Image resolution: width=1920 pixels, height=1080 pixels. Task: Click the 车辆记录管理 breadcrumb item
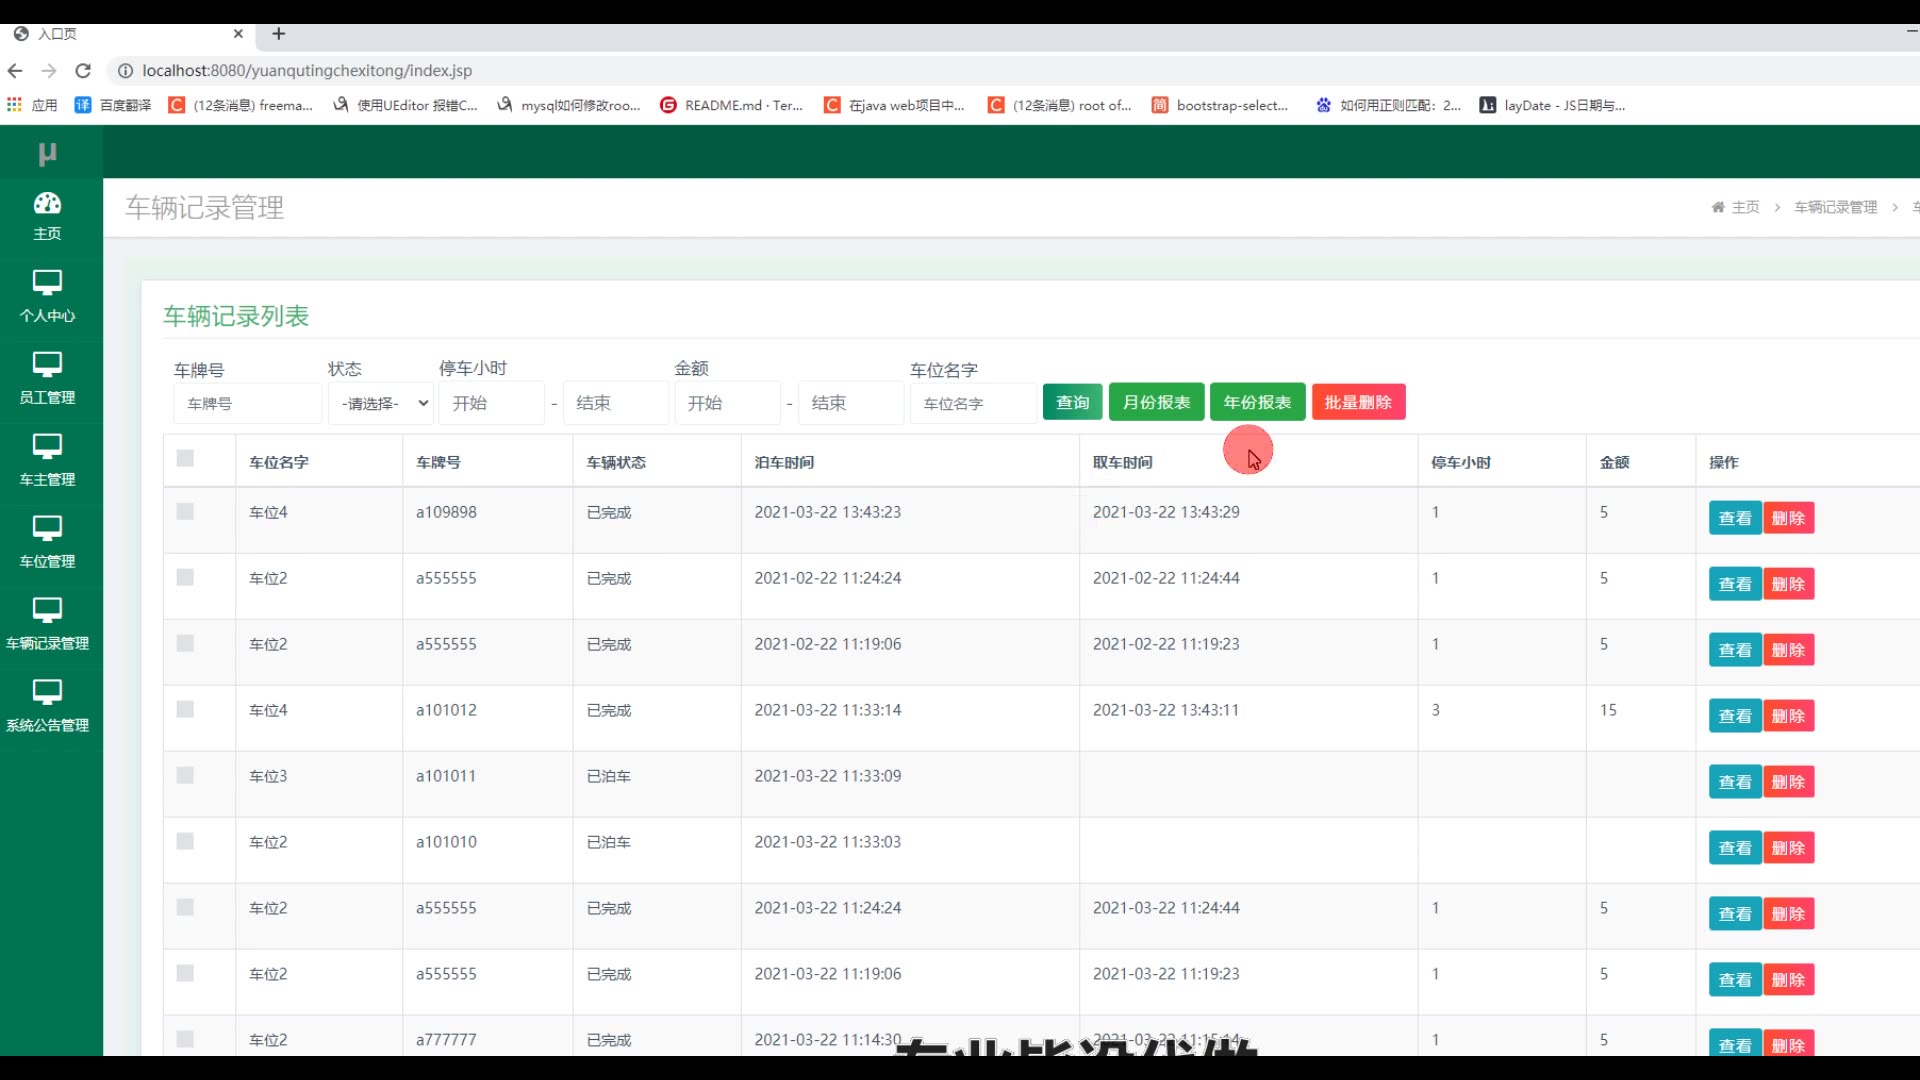tap(1835, 207)
